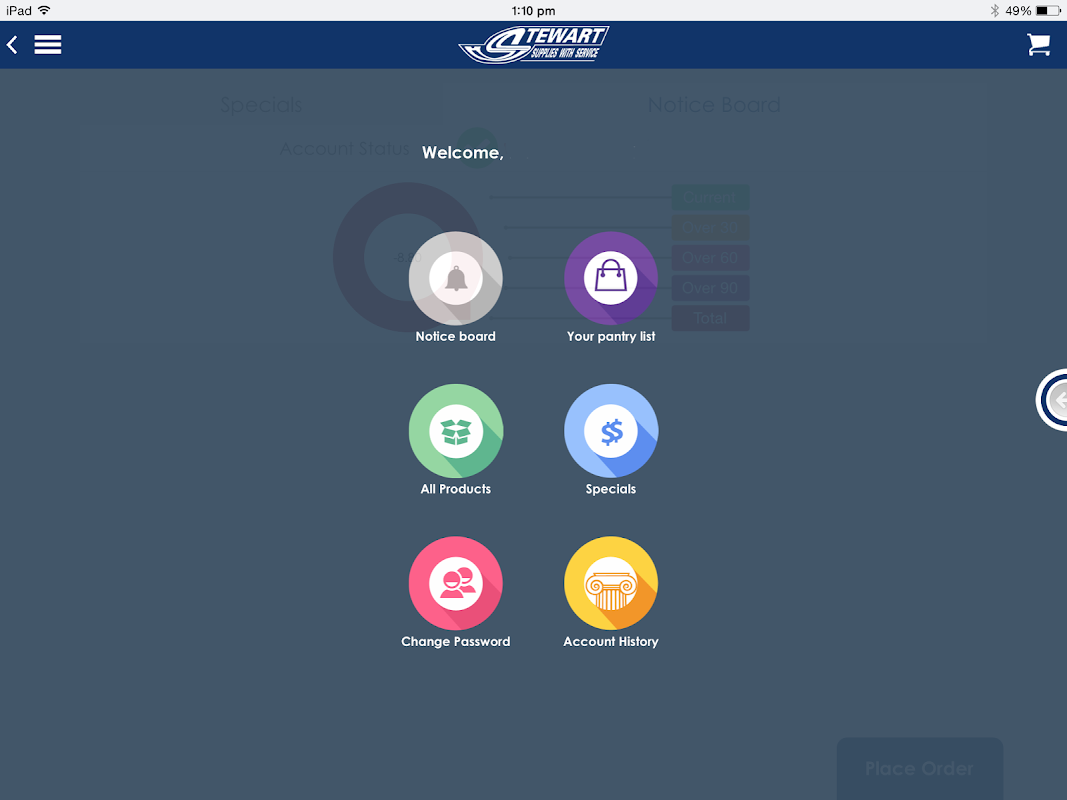This screenshot has width=1067, height=800.
Task: Tap the dimmed Current legend box
Action: pos(710,197)
